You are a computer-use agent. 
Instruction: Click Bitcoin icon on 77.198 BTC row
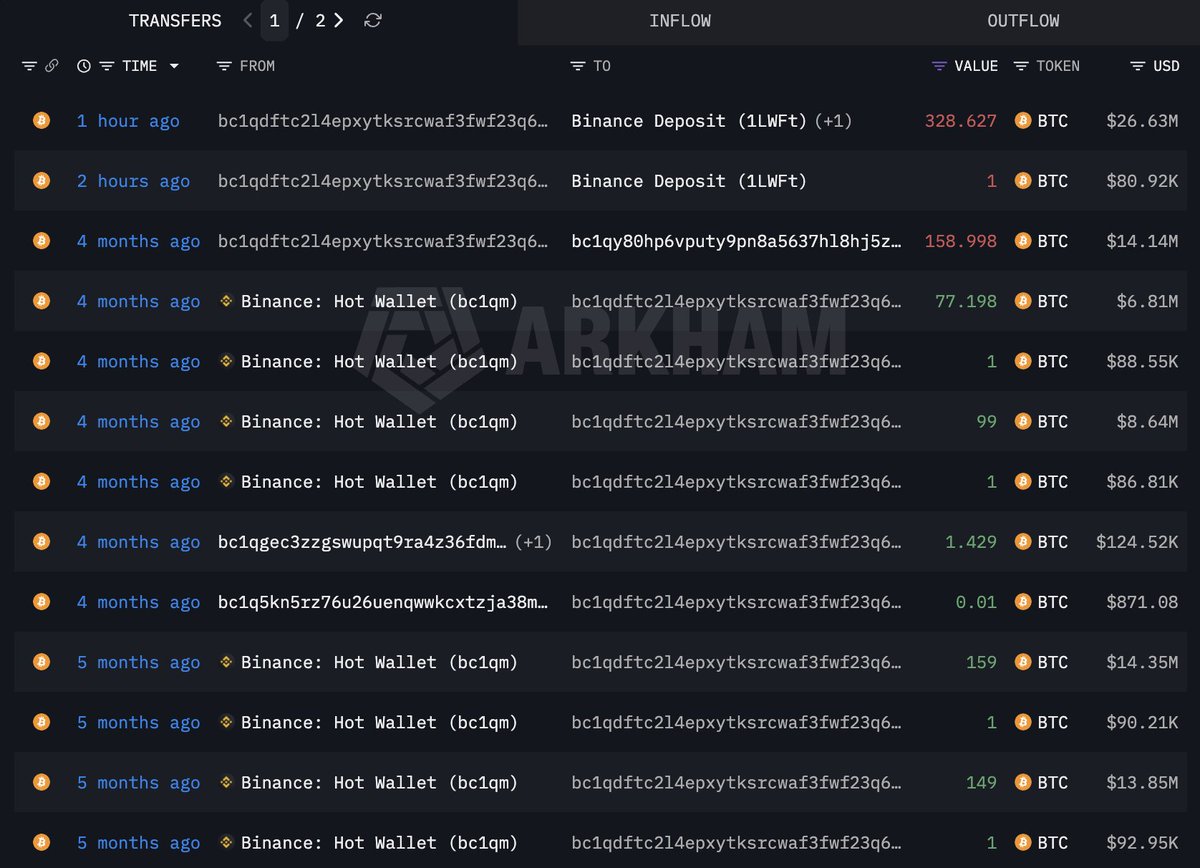coord(41,300)
